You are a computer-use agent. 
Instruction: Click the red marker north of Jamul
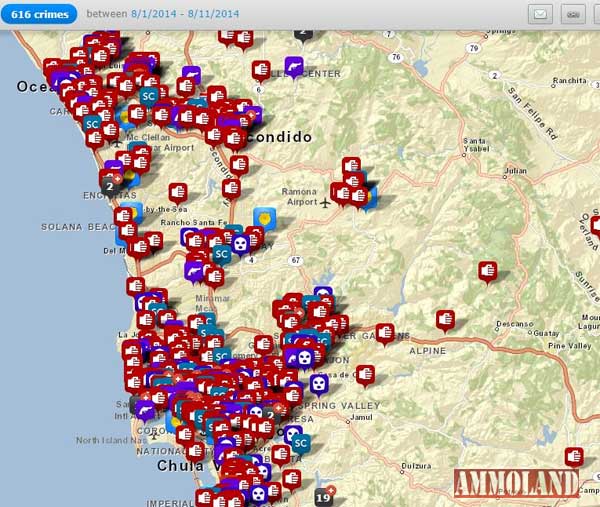point(365,374)
